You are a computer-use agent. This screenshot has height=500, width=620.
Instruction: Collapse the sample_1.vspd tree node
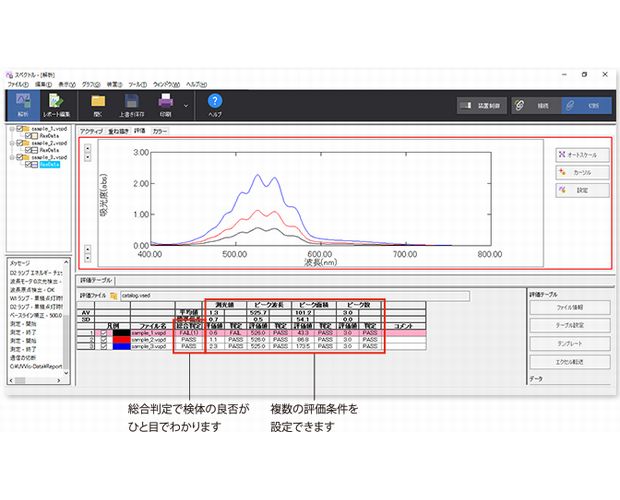tap(12, 129)
